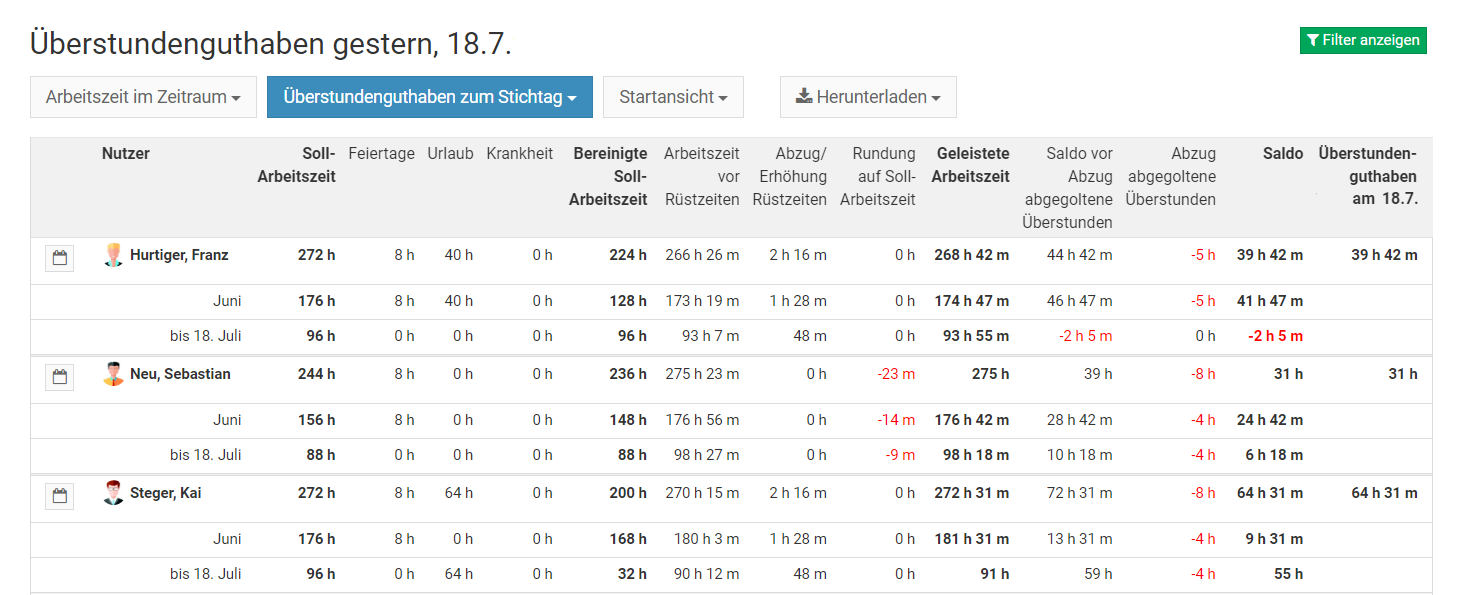Click the Nutzer column header
This screenshot has width=1467, height=595.
126,153
